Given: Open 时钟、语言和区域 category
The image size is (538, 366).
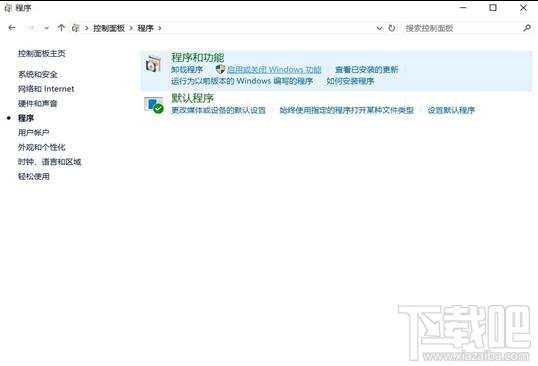Looking at the screenshot, I should click(x=49, y=162).
